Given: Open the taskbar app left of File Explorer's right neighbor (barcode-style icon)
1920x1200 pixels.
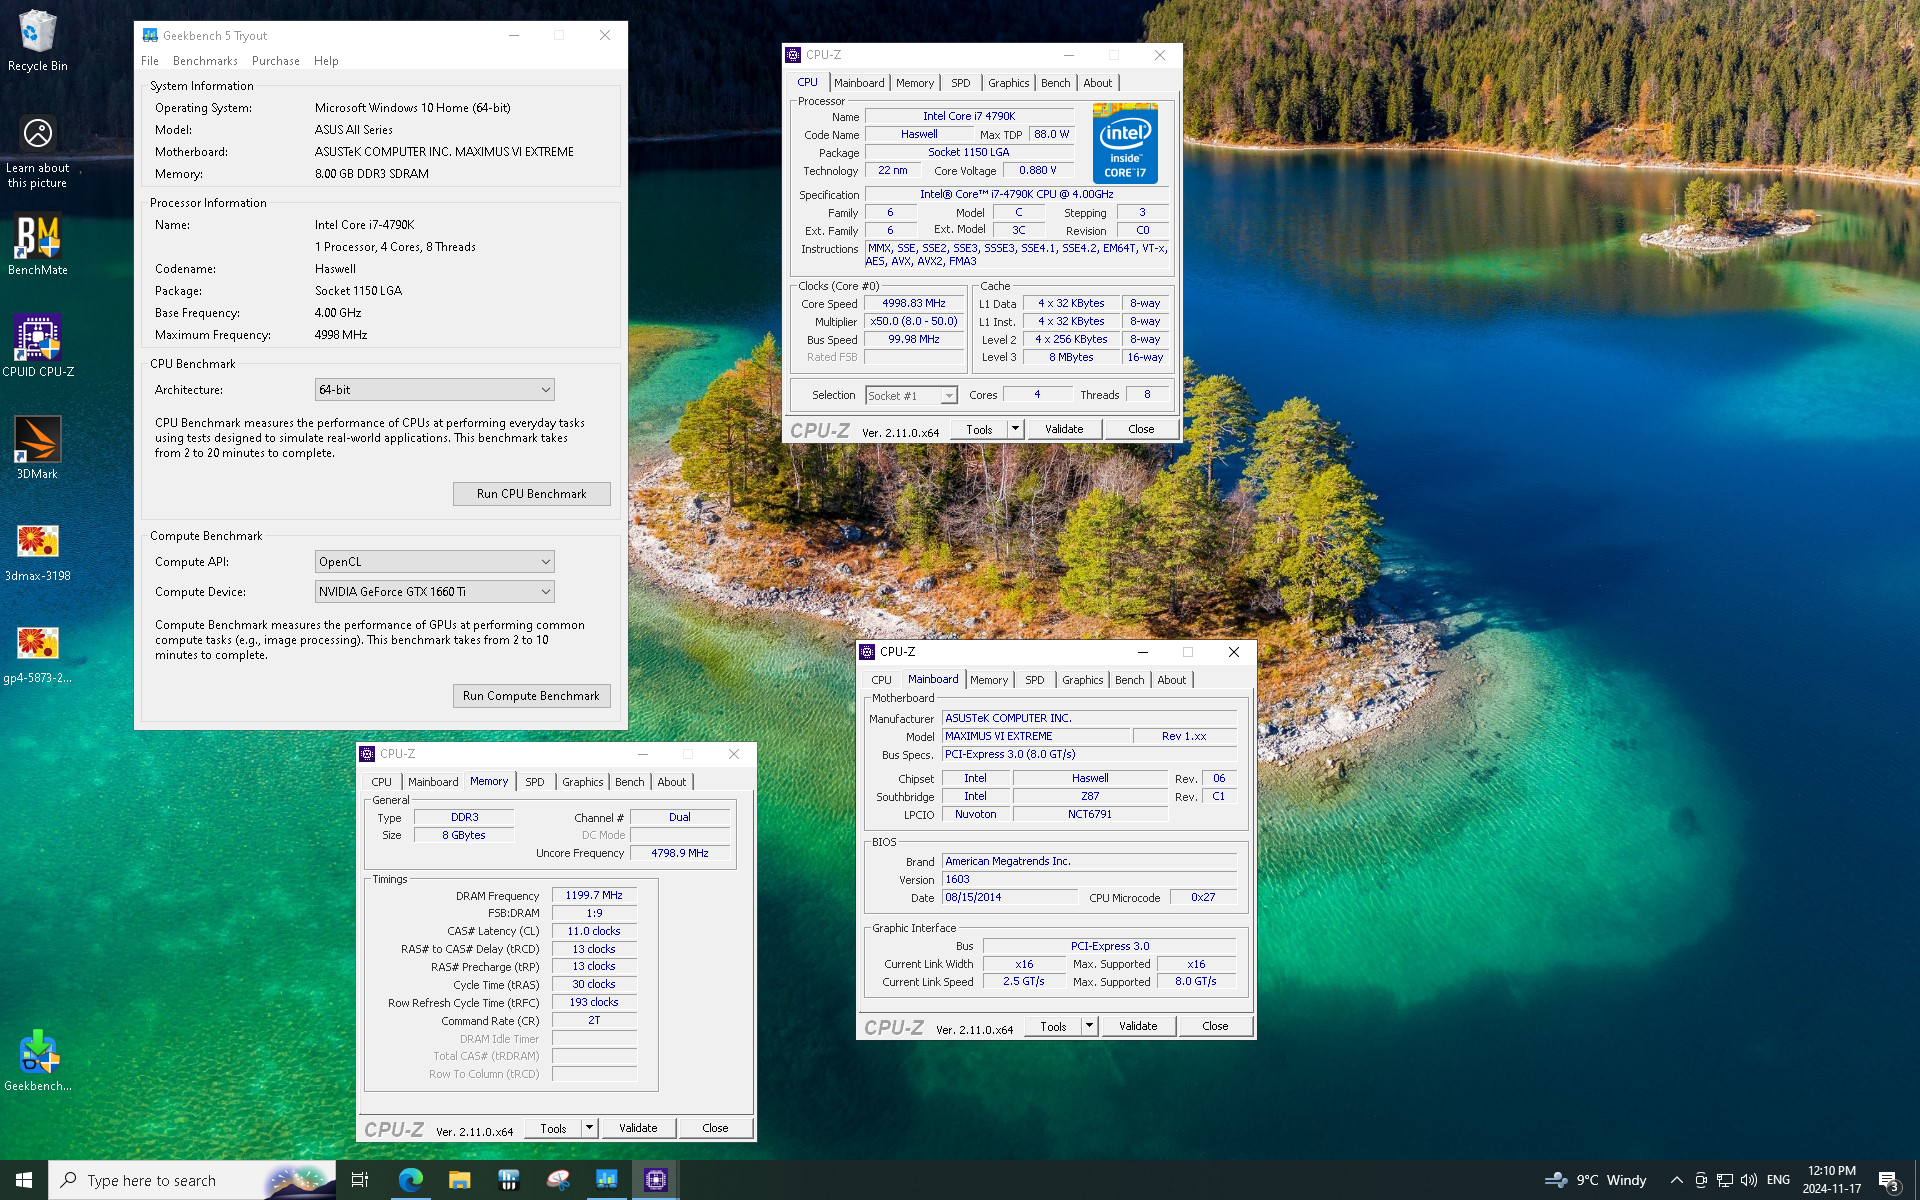Looking at the screenshot, I should click(x=508, y=1180).
